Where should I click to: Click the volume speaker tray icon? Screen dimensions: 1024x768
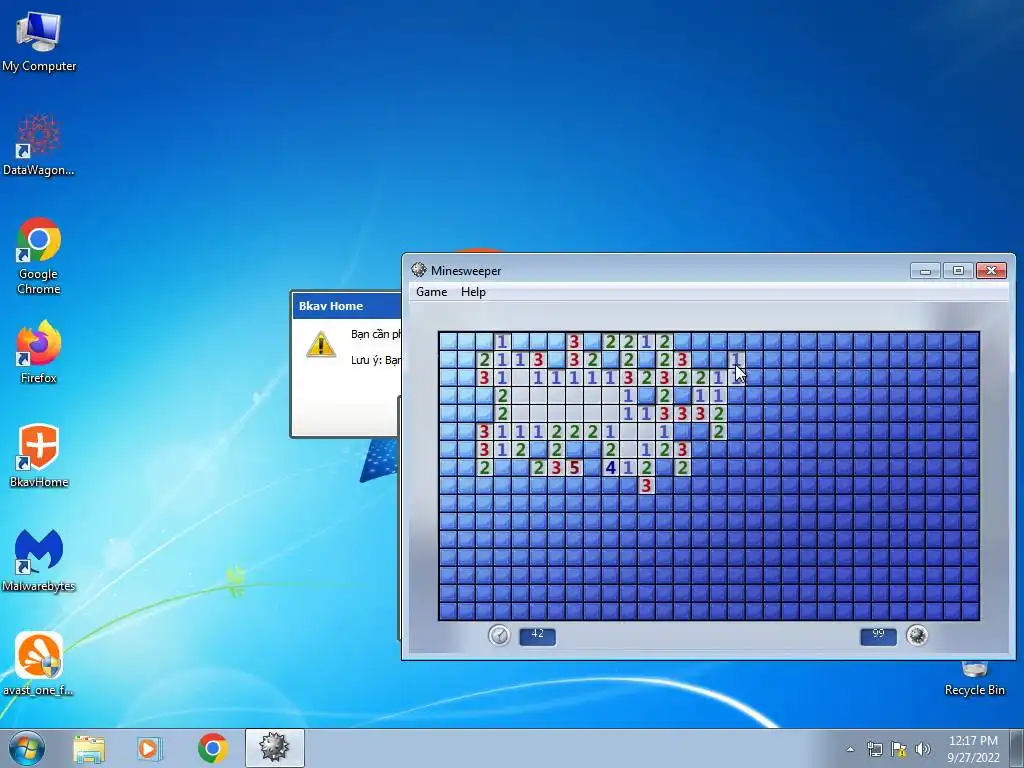pyautogui.click(x=923, y=749)
